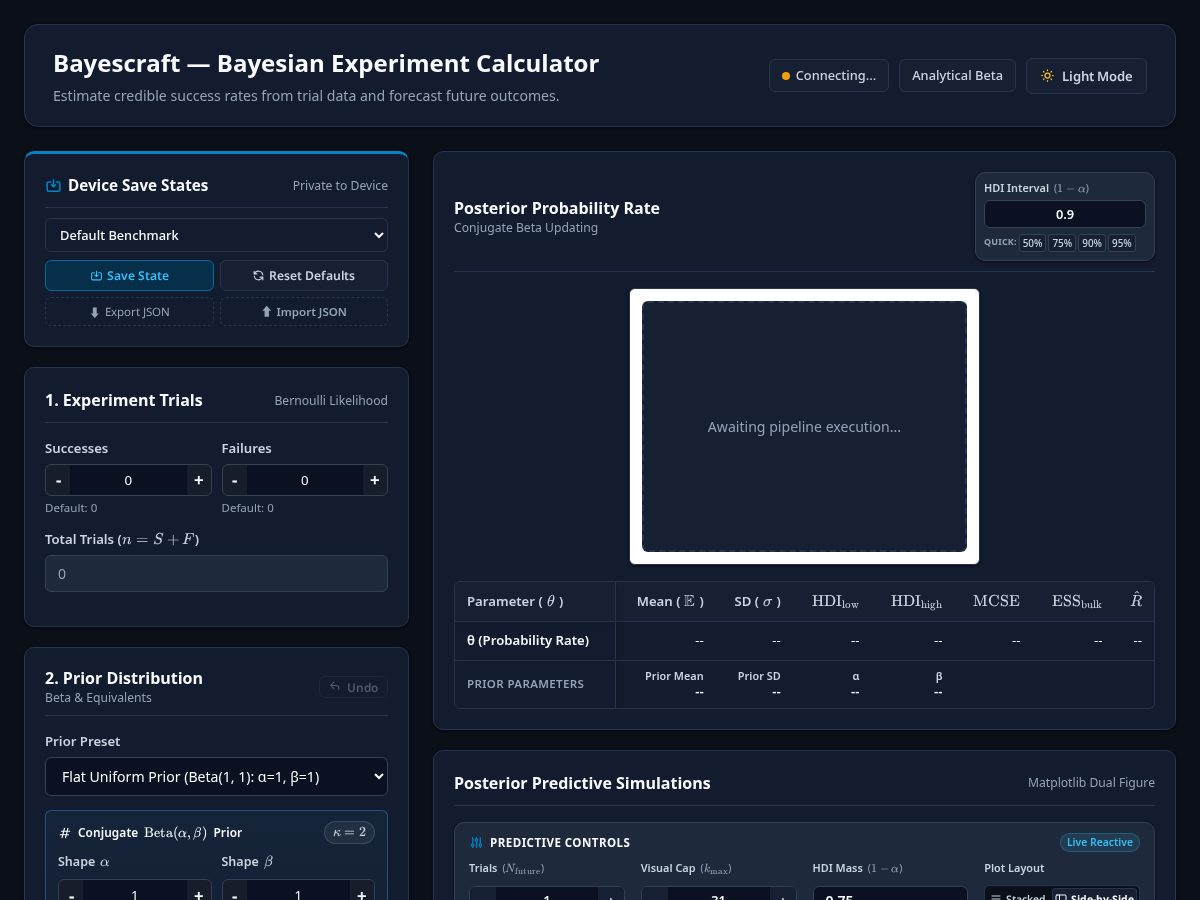Click the MCSE column header
Image resolution: width=1200 pixels, height=900 pixels.
pyautogui.click(x=996, y=601)
